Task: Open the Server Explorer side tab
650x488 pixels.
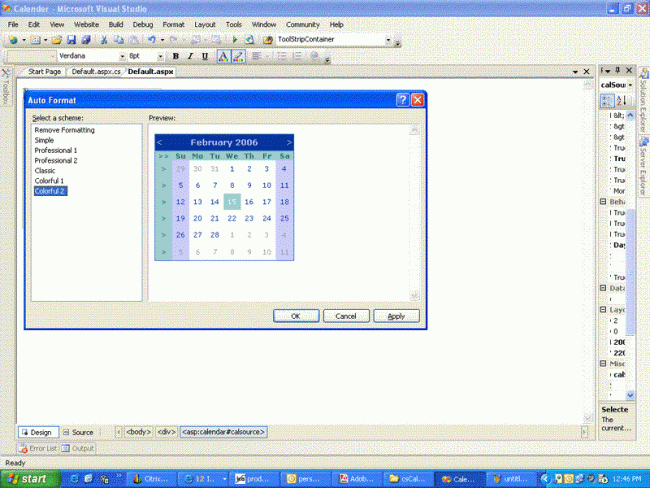Action: coord(644,167)
